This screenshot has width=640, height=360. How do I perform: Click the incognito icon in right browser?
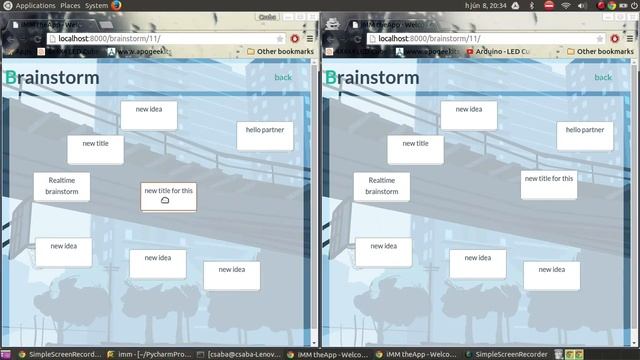click(x=332, y=24)
